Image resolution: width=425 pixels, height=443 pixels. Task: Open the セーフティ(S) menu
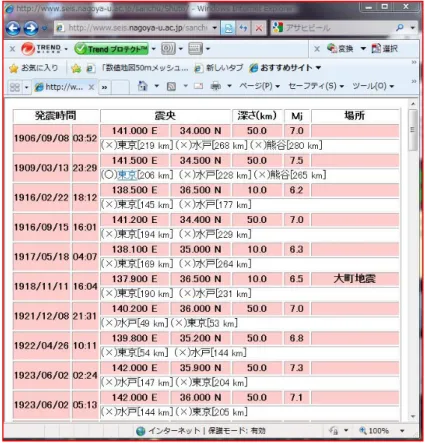pos(316,86)
